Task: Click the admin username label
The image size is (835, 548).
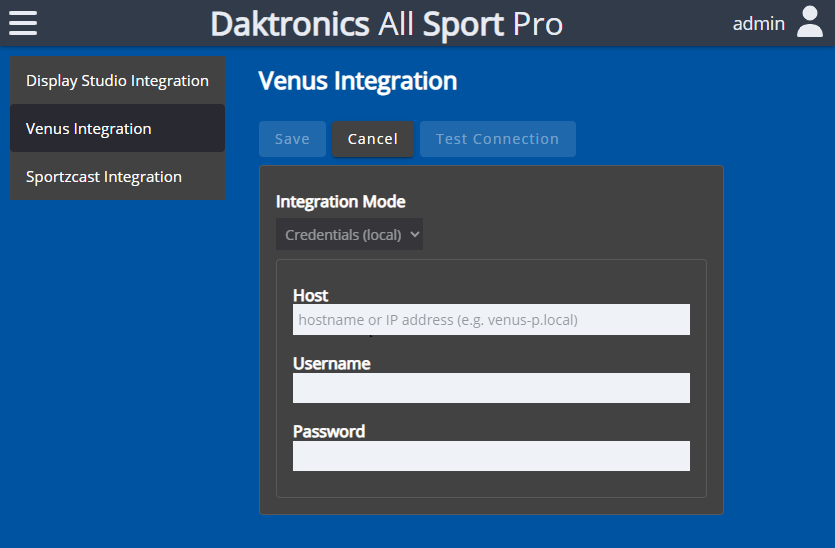Action: click(x=758, y=24)
